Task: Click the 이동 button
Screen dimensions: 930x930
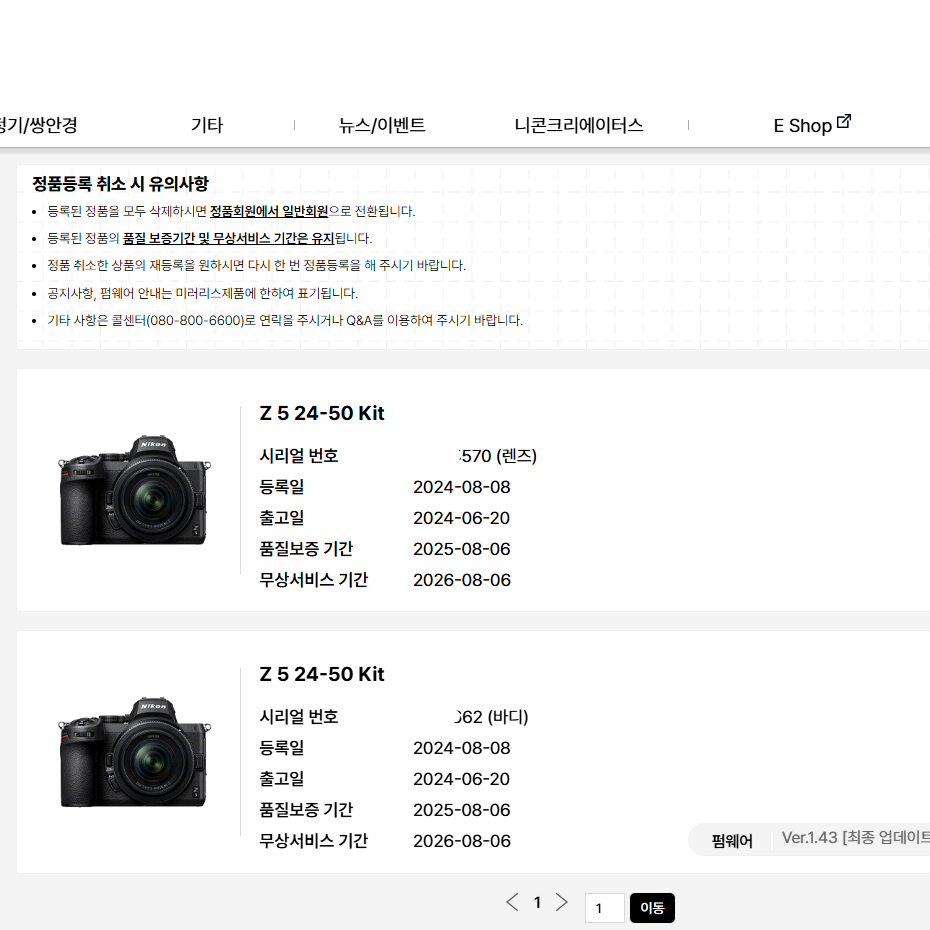Action: coord(652,908)
